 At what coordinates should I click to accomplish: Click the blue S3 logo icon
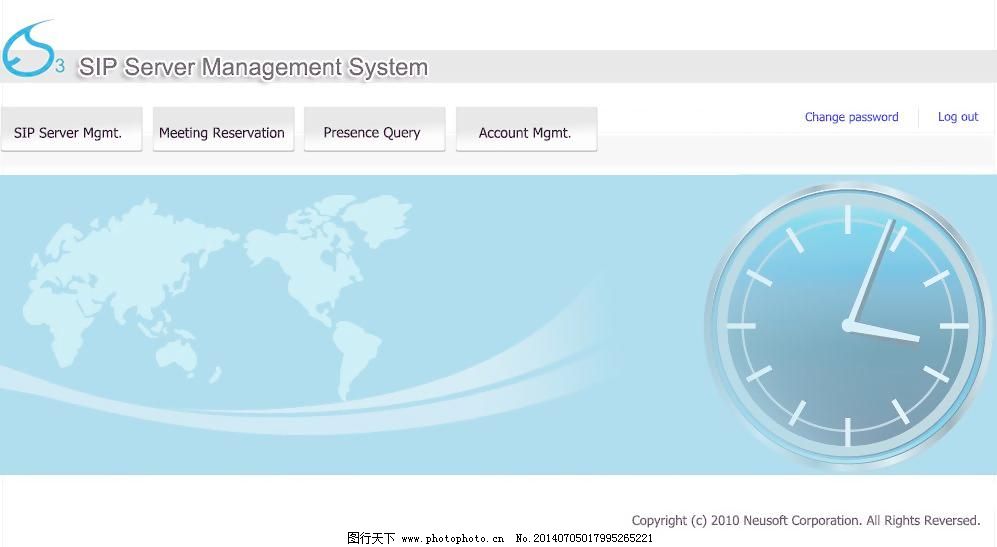pos(30,51)
